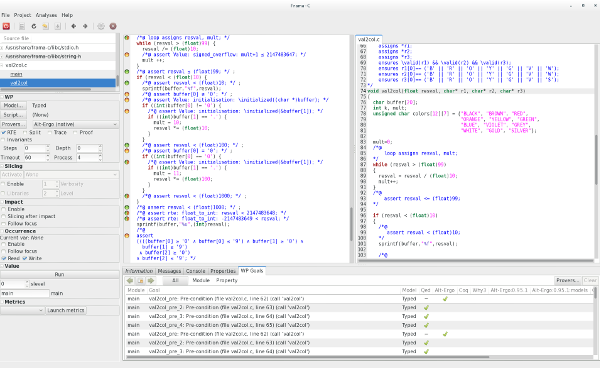Click the Analyses gear icon in toolbar
Image resolution: width=600 pixels, height=368 pixels.
[101, 26]
